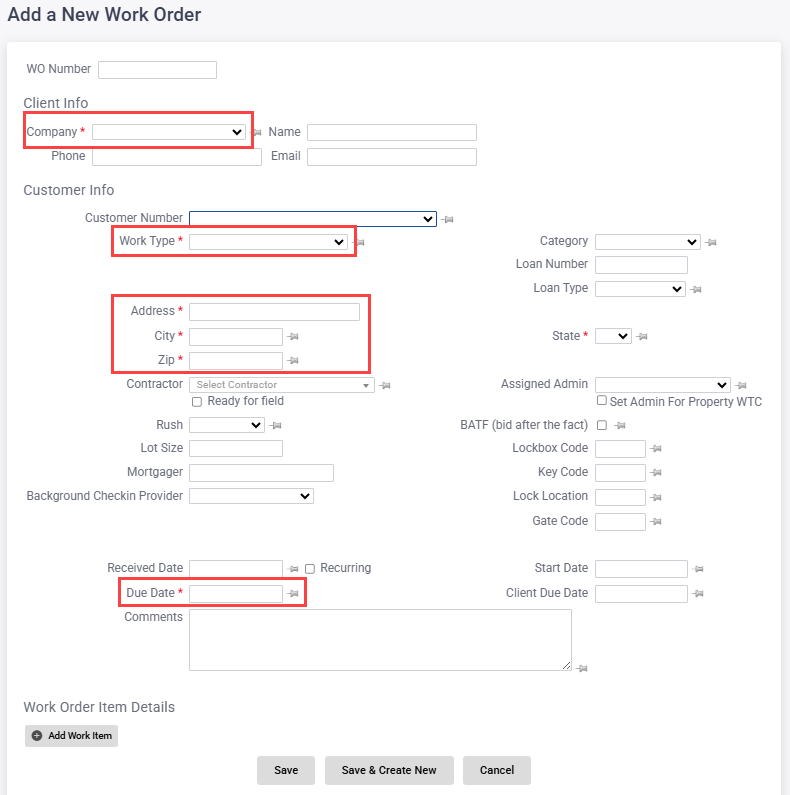Click the pin icon beside the City field

(293, 337)
